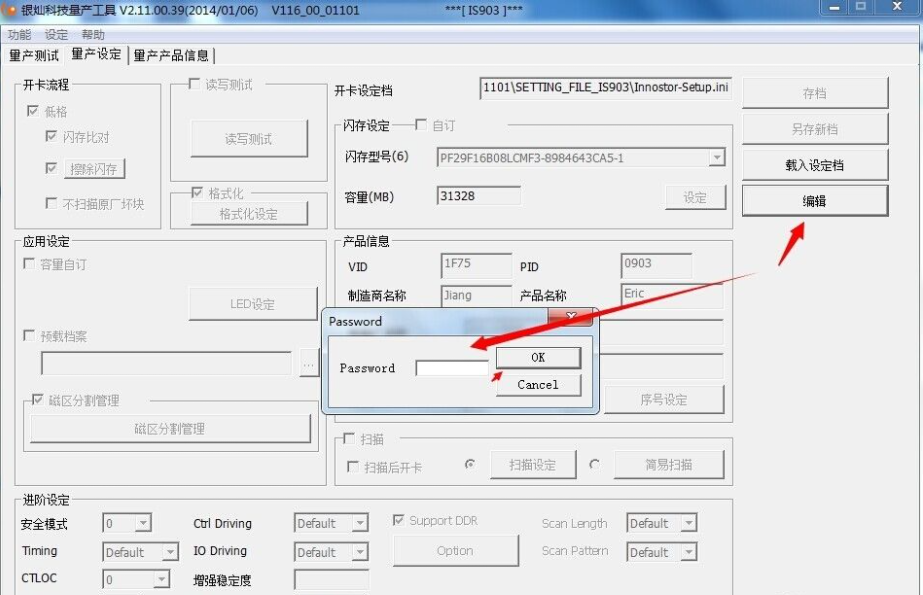Expand the 闪存型号 dropdown
Viewport: 923px width, 595px height.
(716, 158)
